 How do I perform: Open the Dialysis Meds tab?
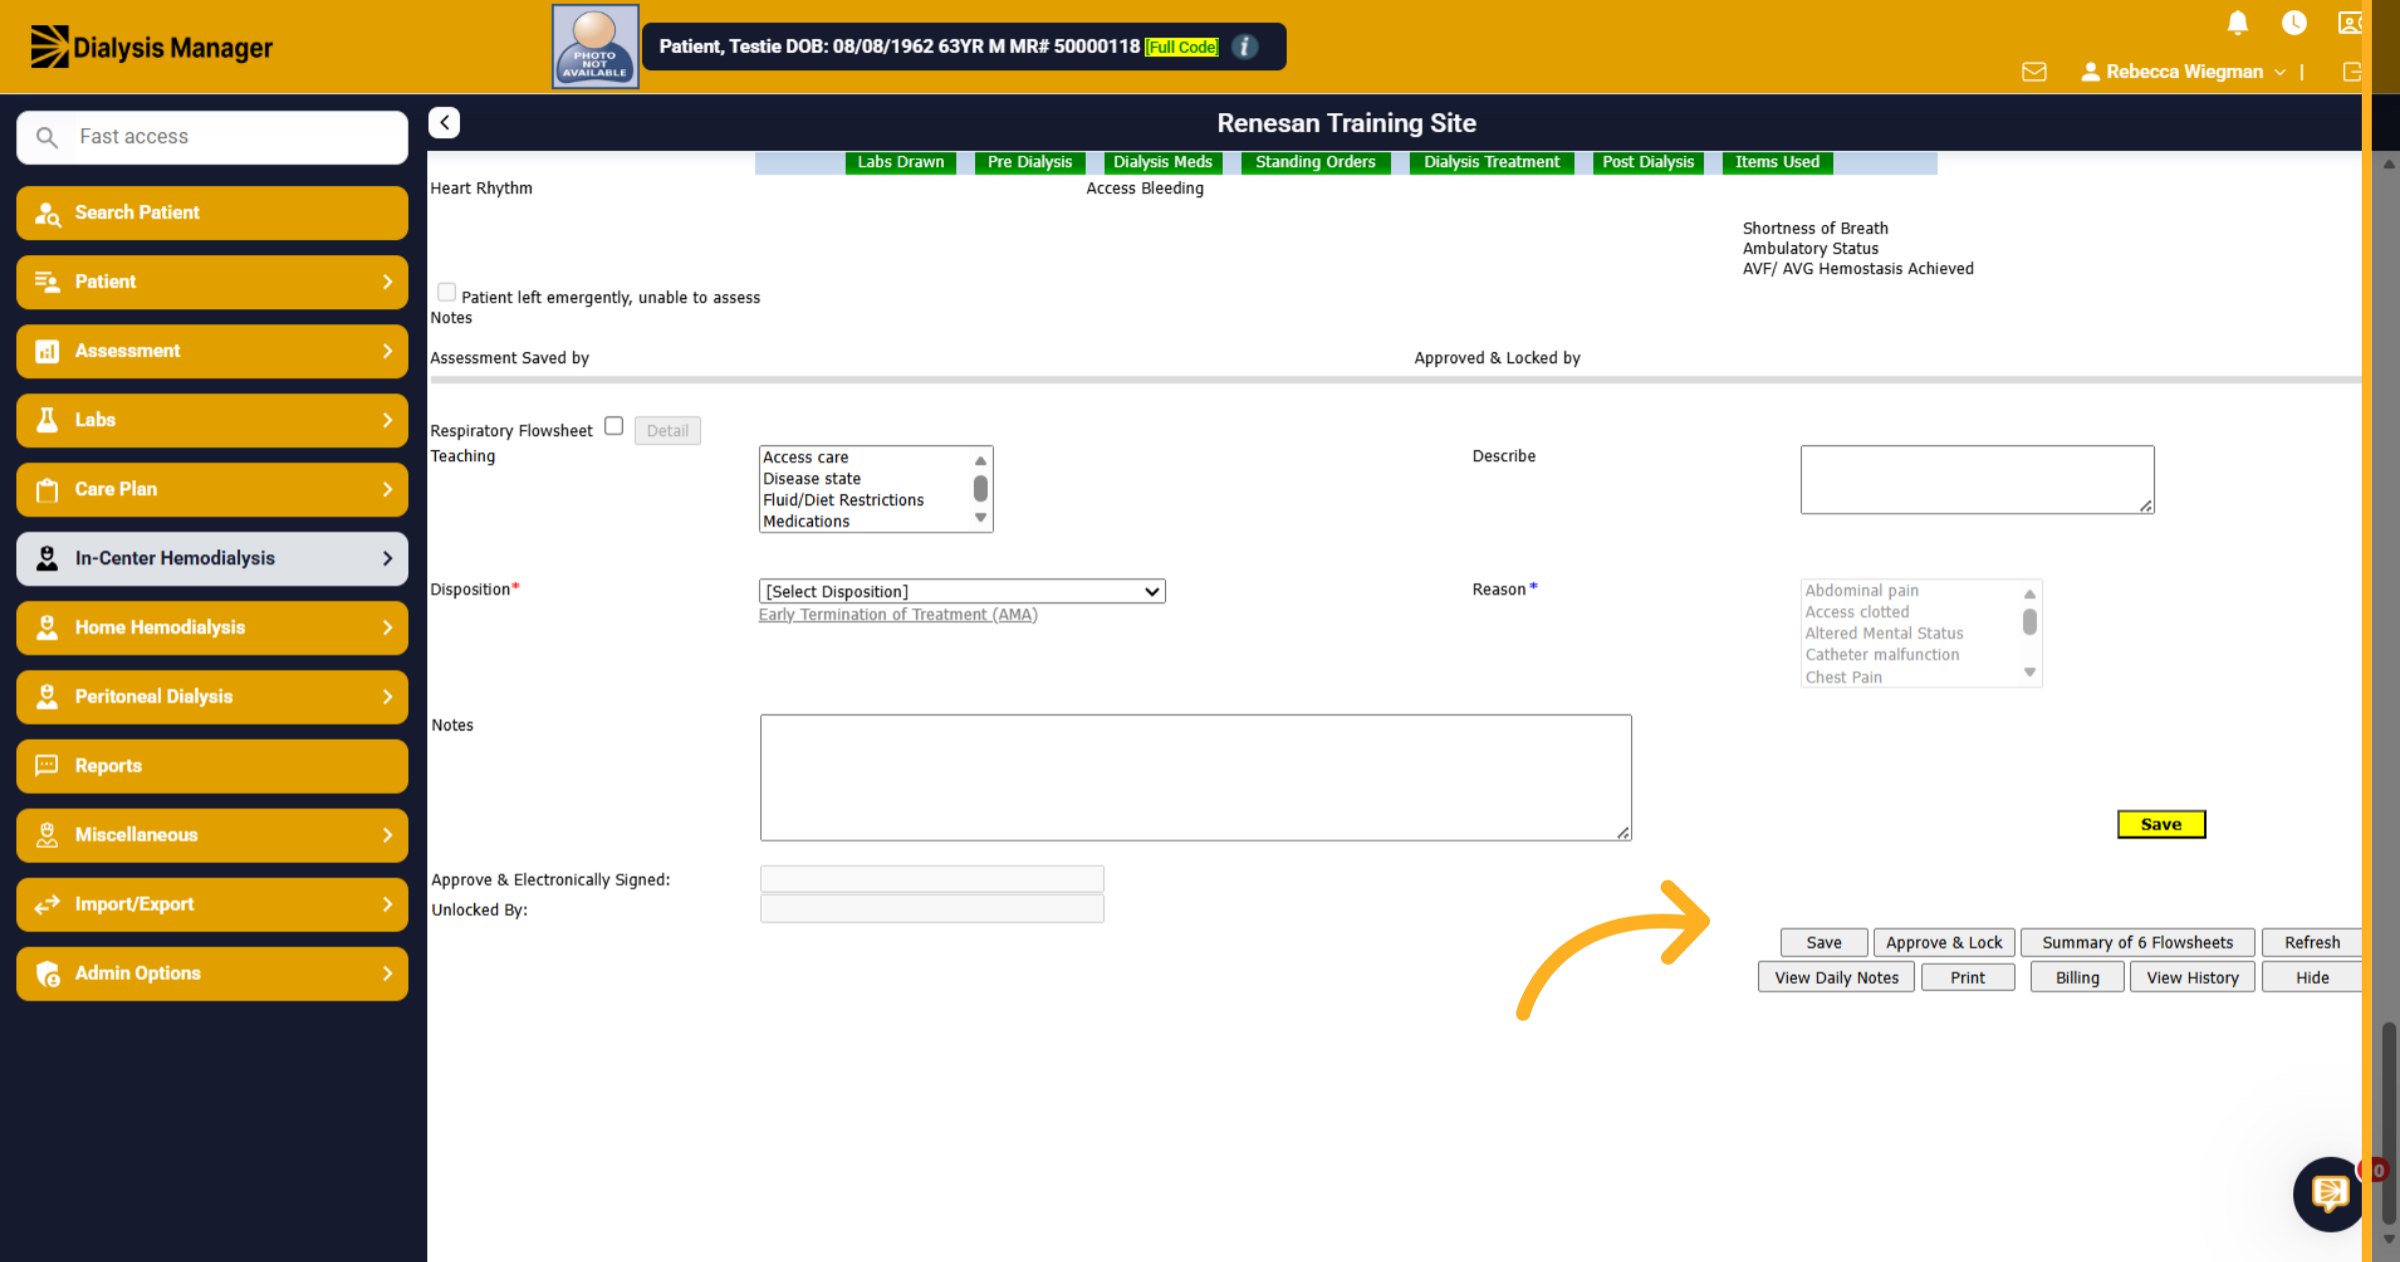click(1163, 162)
